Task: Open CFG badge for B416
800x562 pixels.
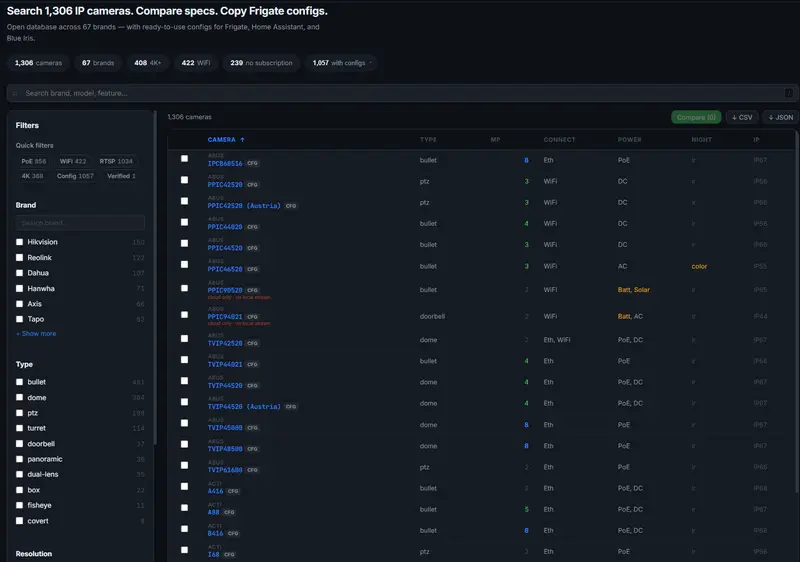Action: coord(233,533)
